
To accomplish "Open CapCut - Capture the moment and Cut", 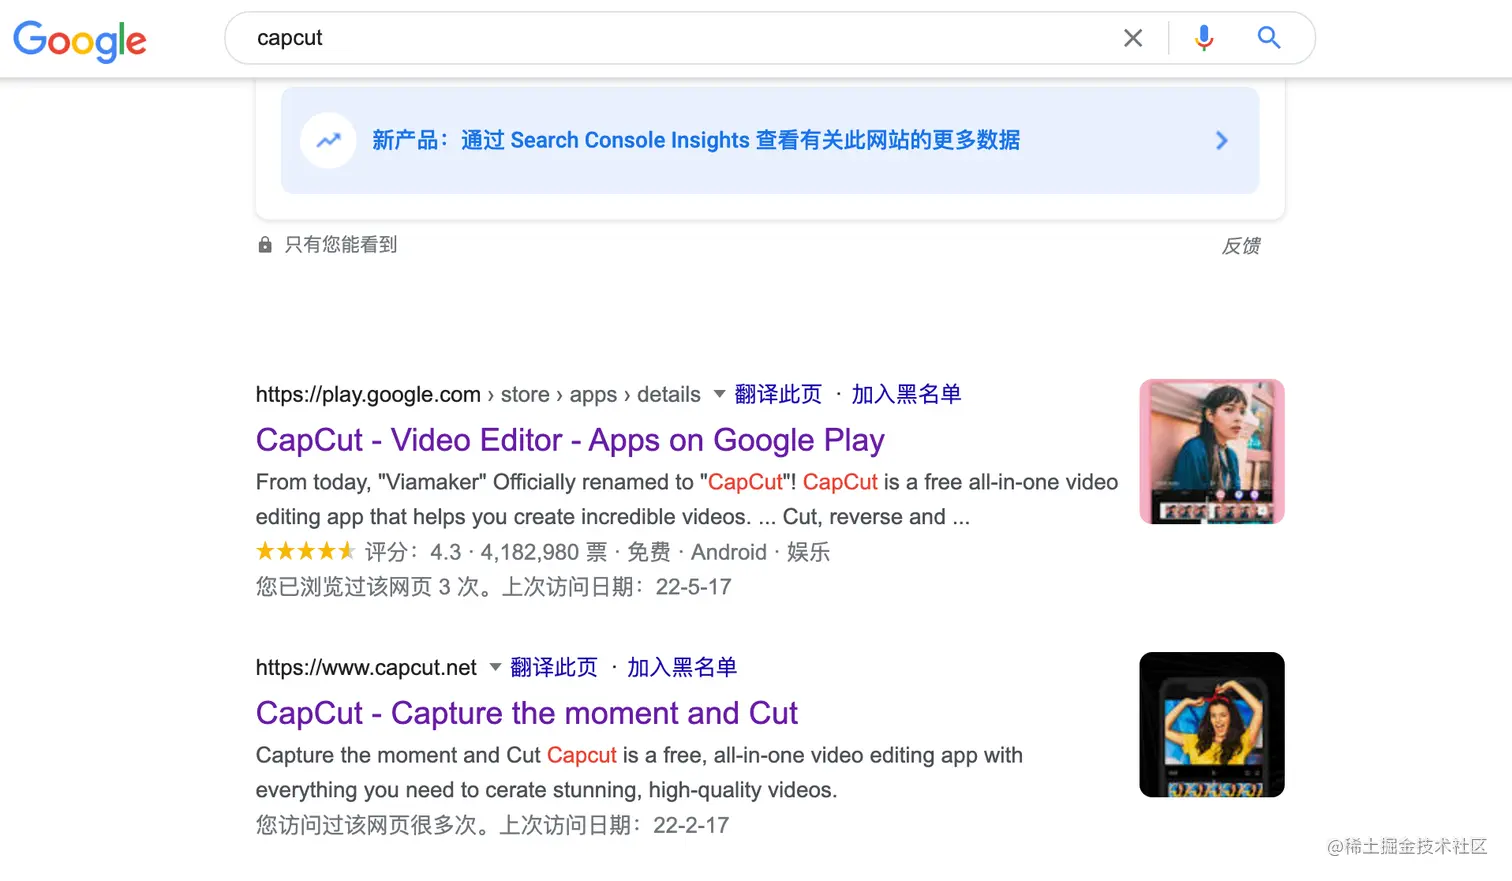I will [527, 713].
